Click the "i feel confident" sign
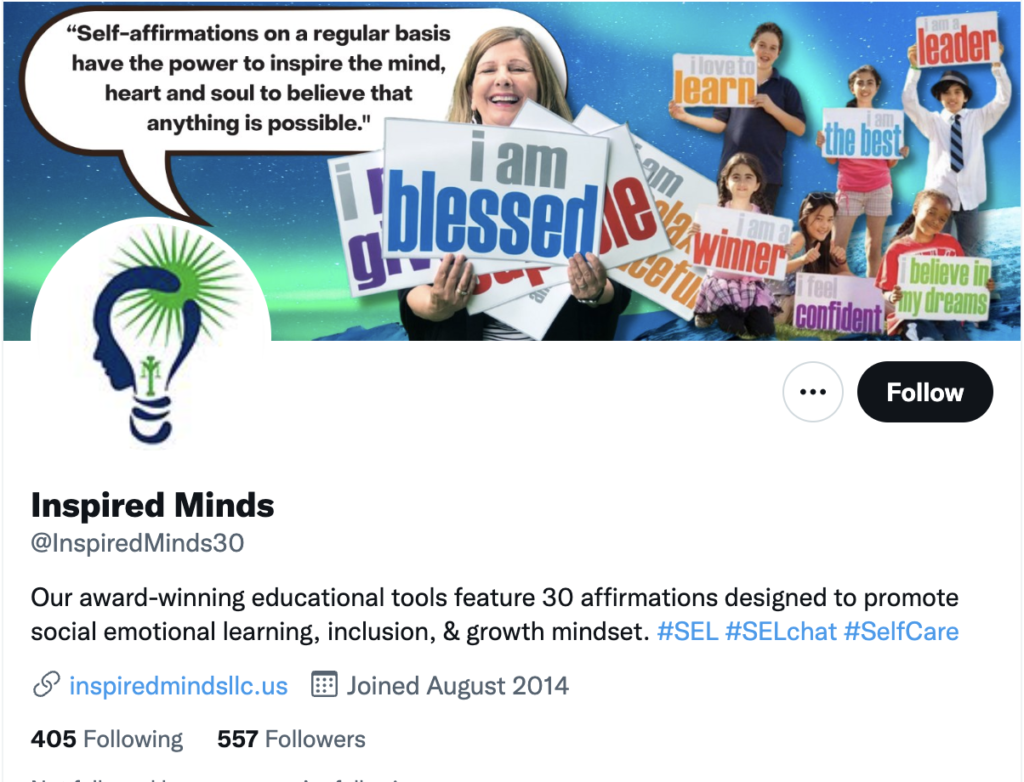The image size is (1024, 782). tap(839, 304)
